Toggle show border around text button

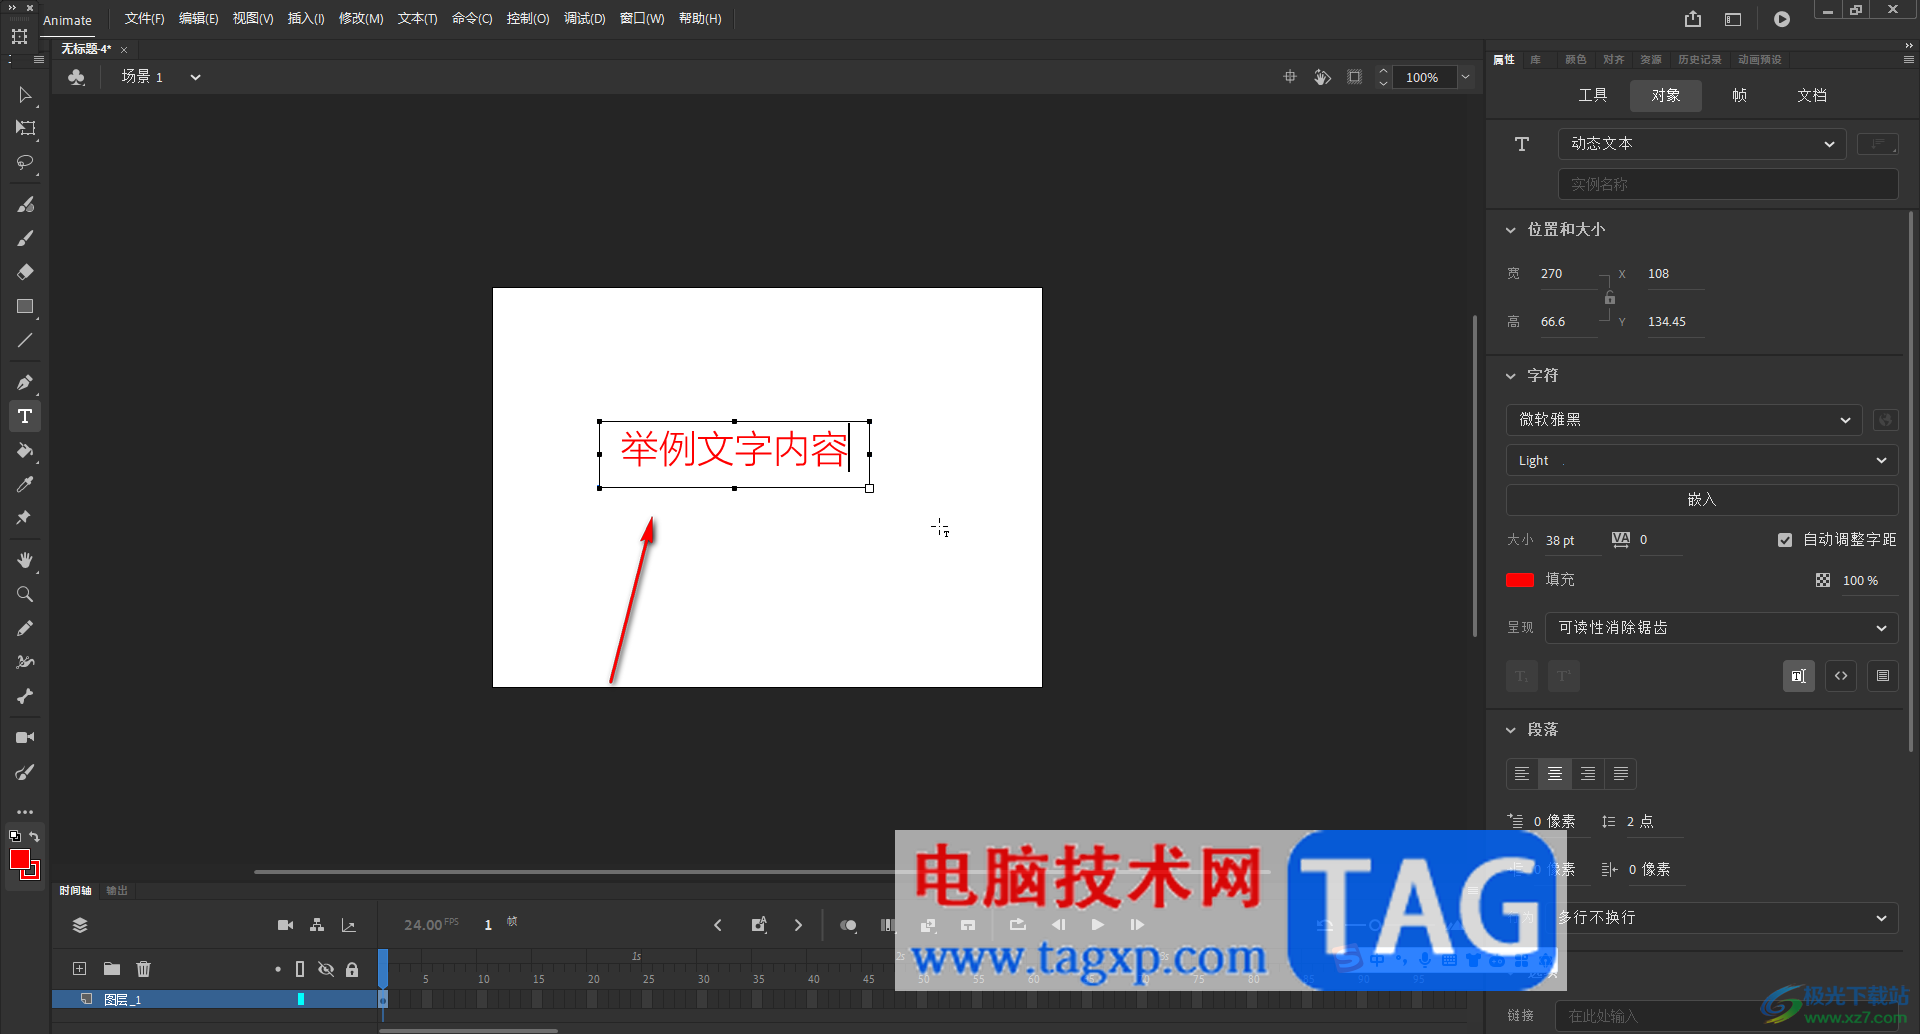(x=1883, y=676)
